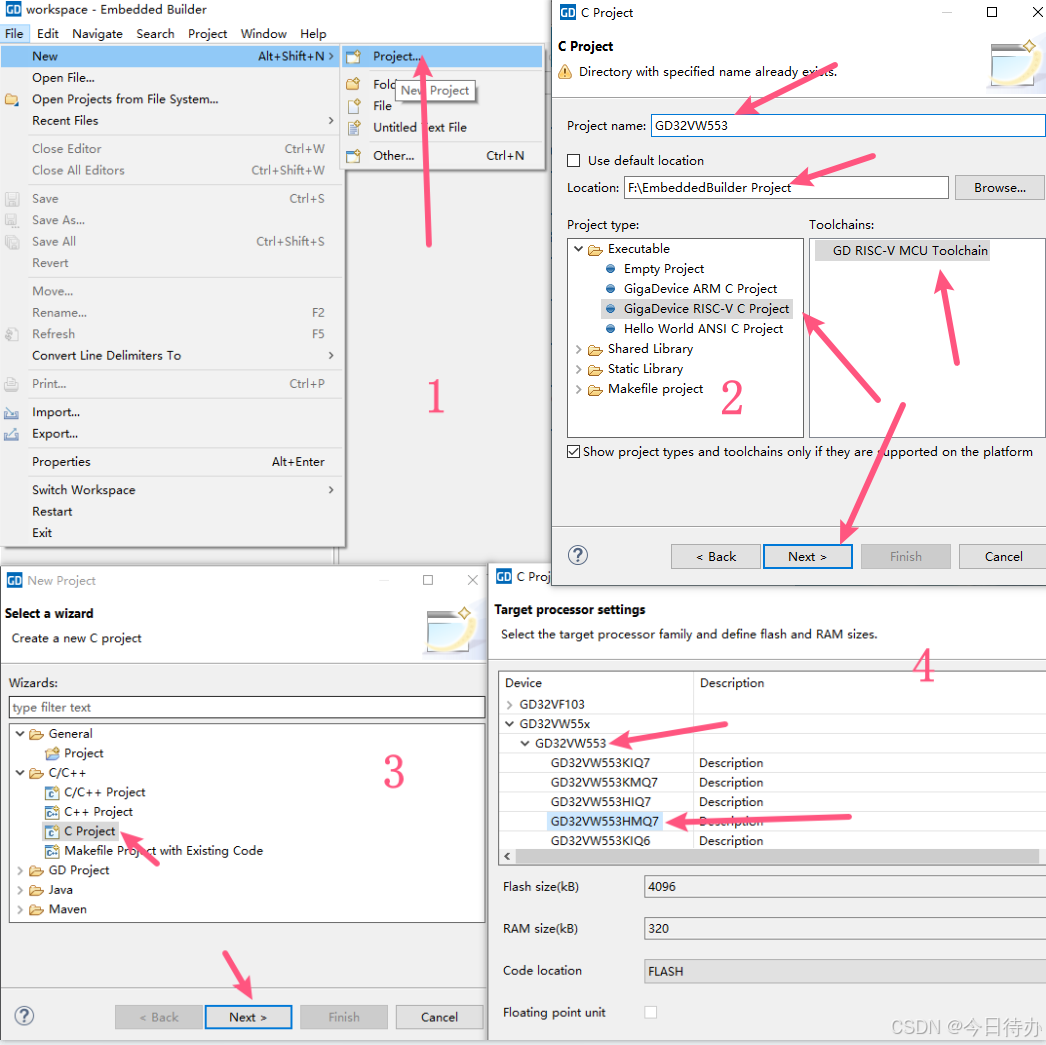Screen dimensions: 1046x1045
Task: Expand the GD32VF103 device node
Action: 510,704
